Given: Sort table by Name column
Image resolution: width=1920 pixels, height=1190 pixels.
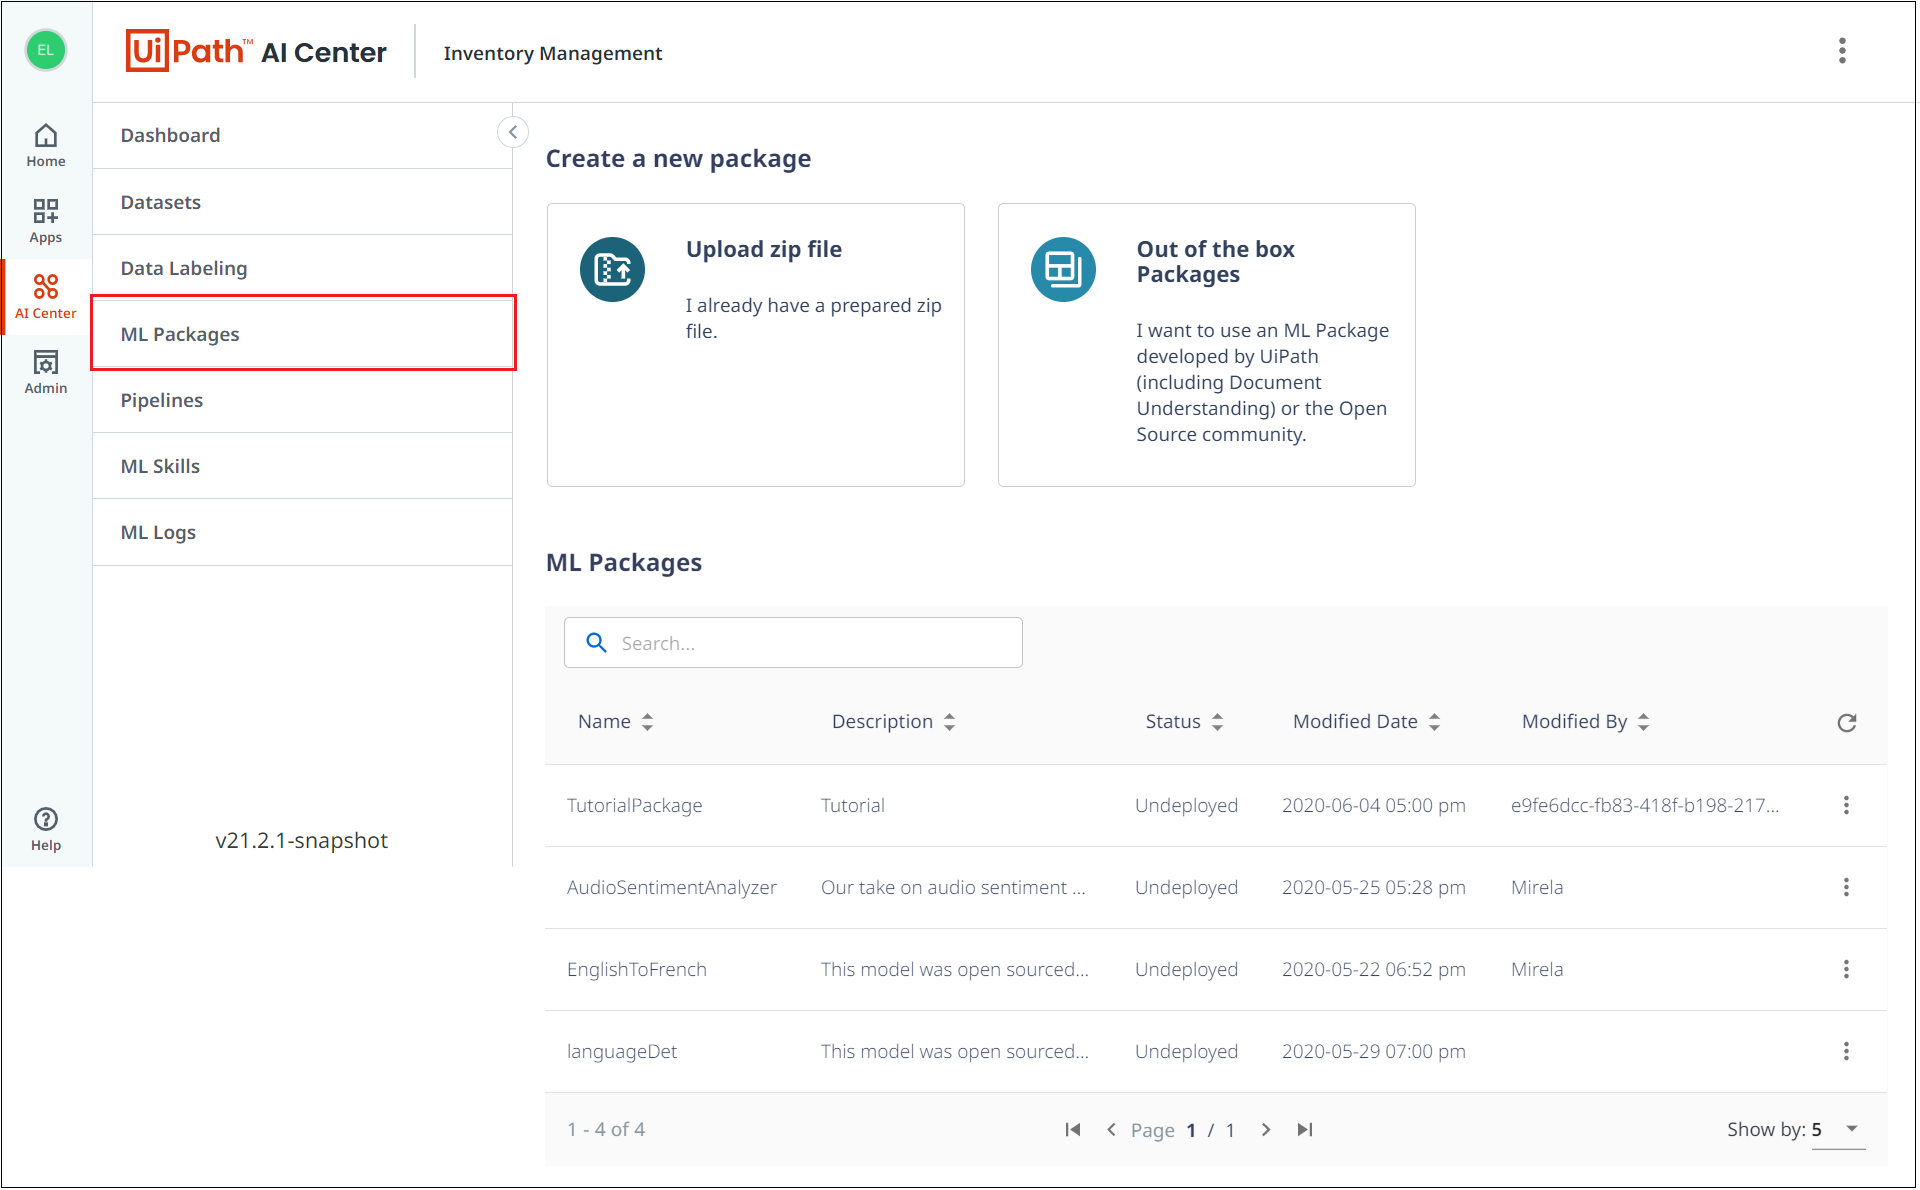Looking at the screenshot, I should pos(615,722).
